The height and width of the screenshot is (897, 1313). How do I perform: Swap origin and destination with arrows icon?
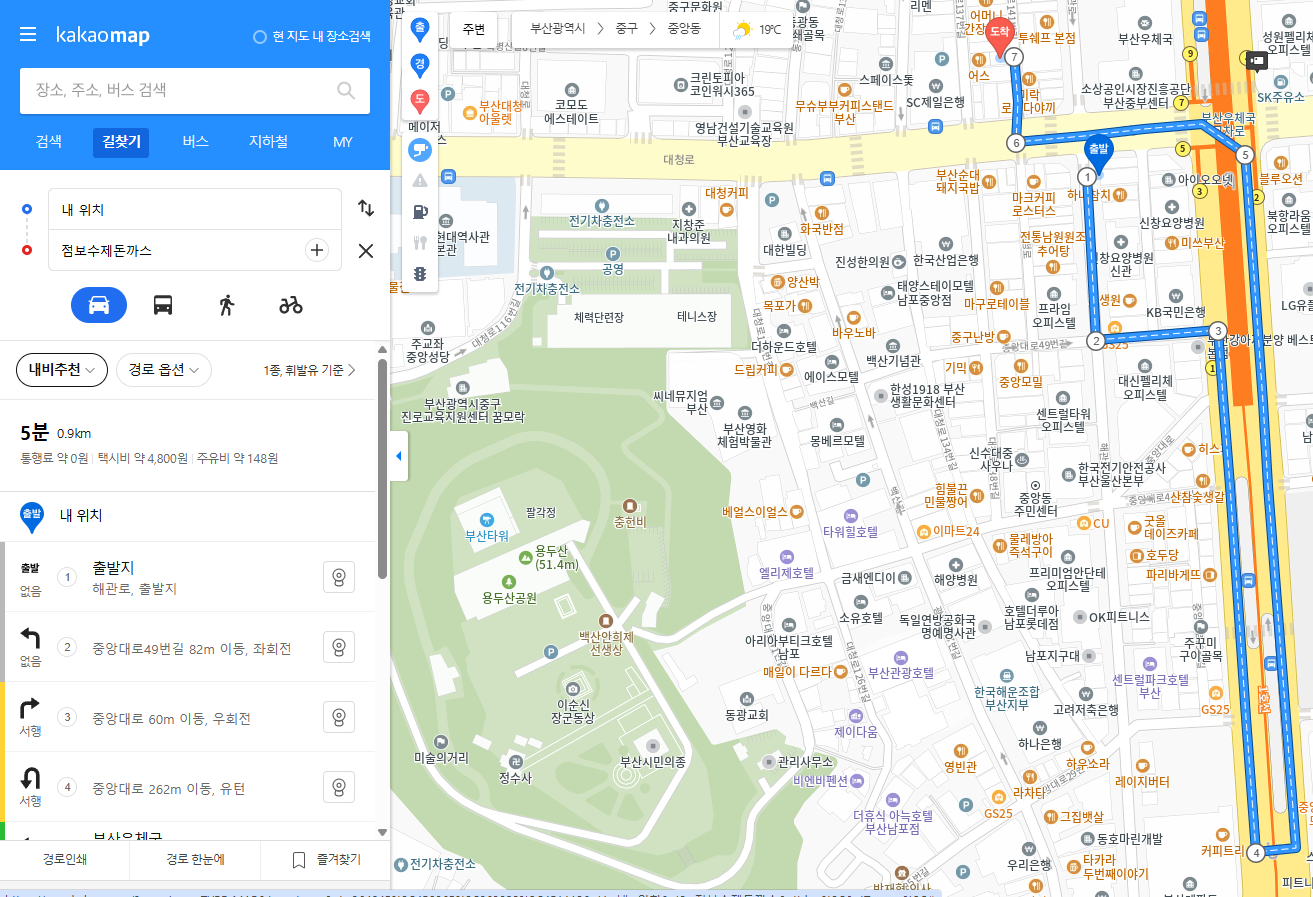366,208
